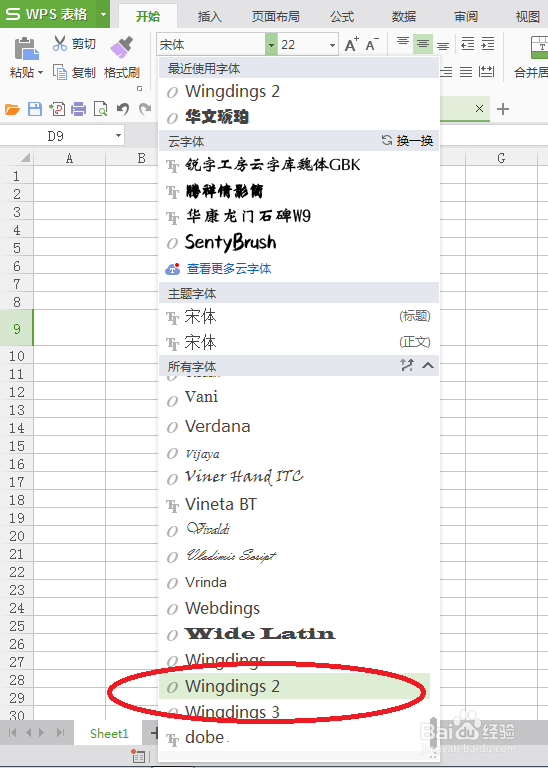548x768 pixels.
Task: Open the 审阅 ribbon tab
Action: (x=466, y=17)
